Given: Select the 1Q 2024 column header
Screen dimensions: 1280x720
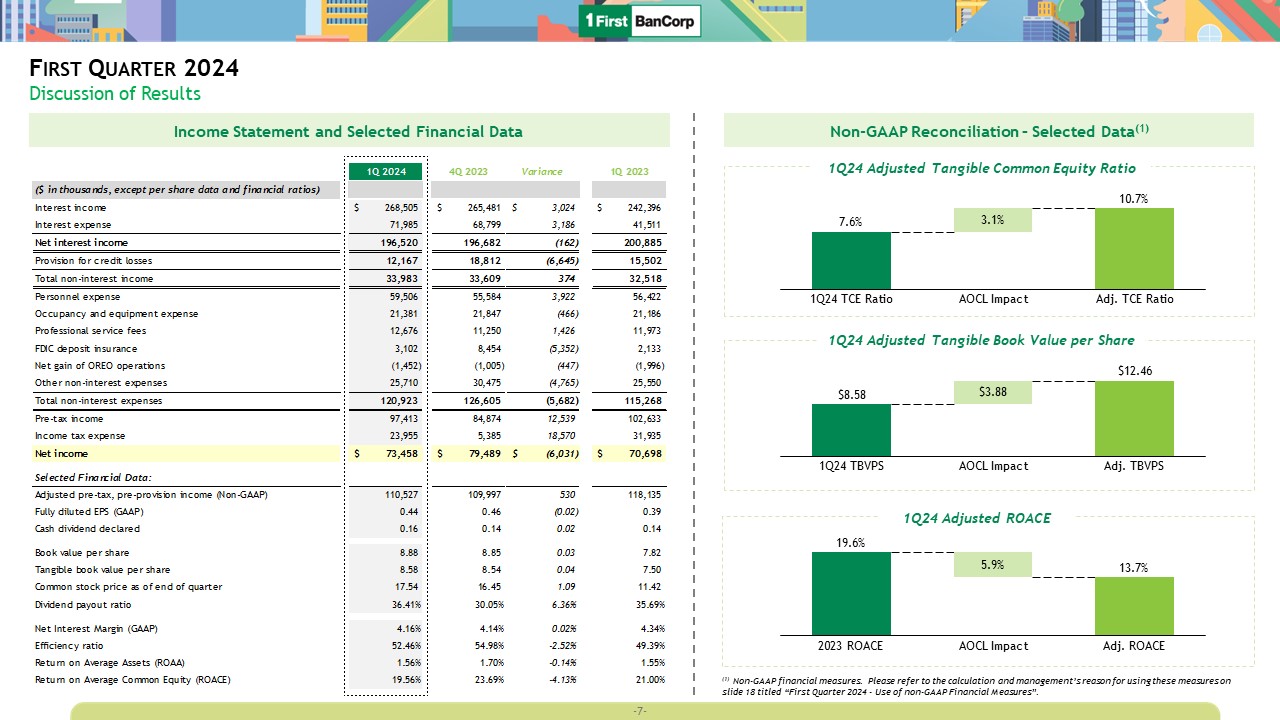Looking at the screenshot, I should click(x=386, y=171).
